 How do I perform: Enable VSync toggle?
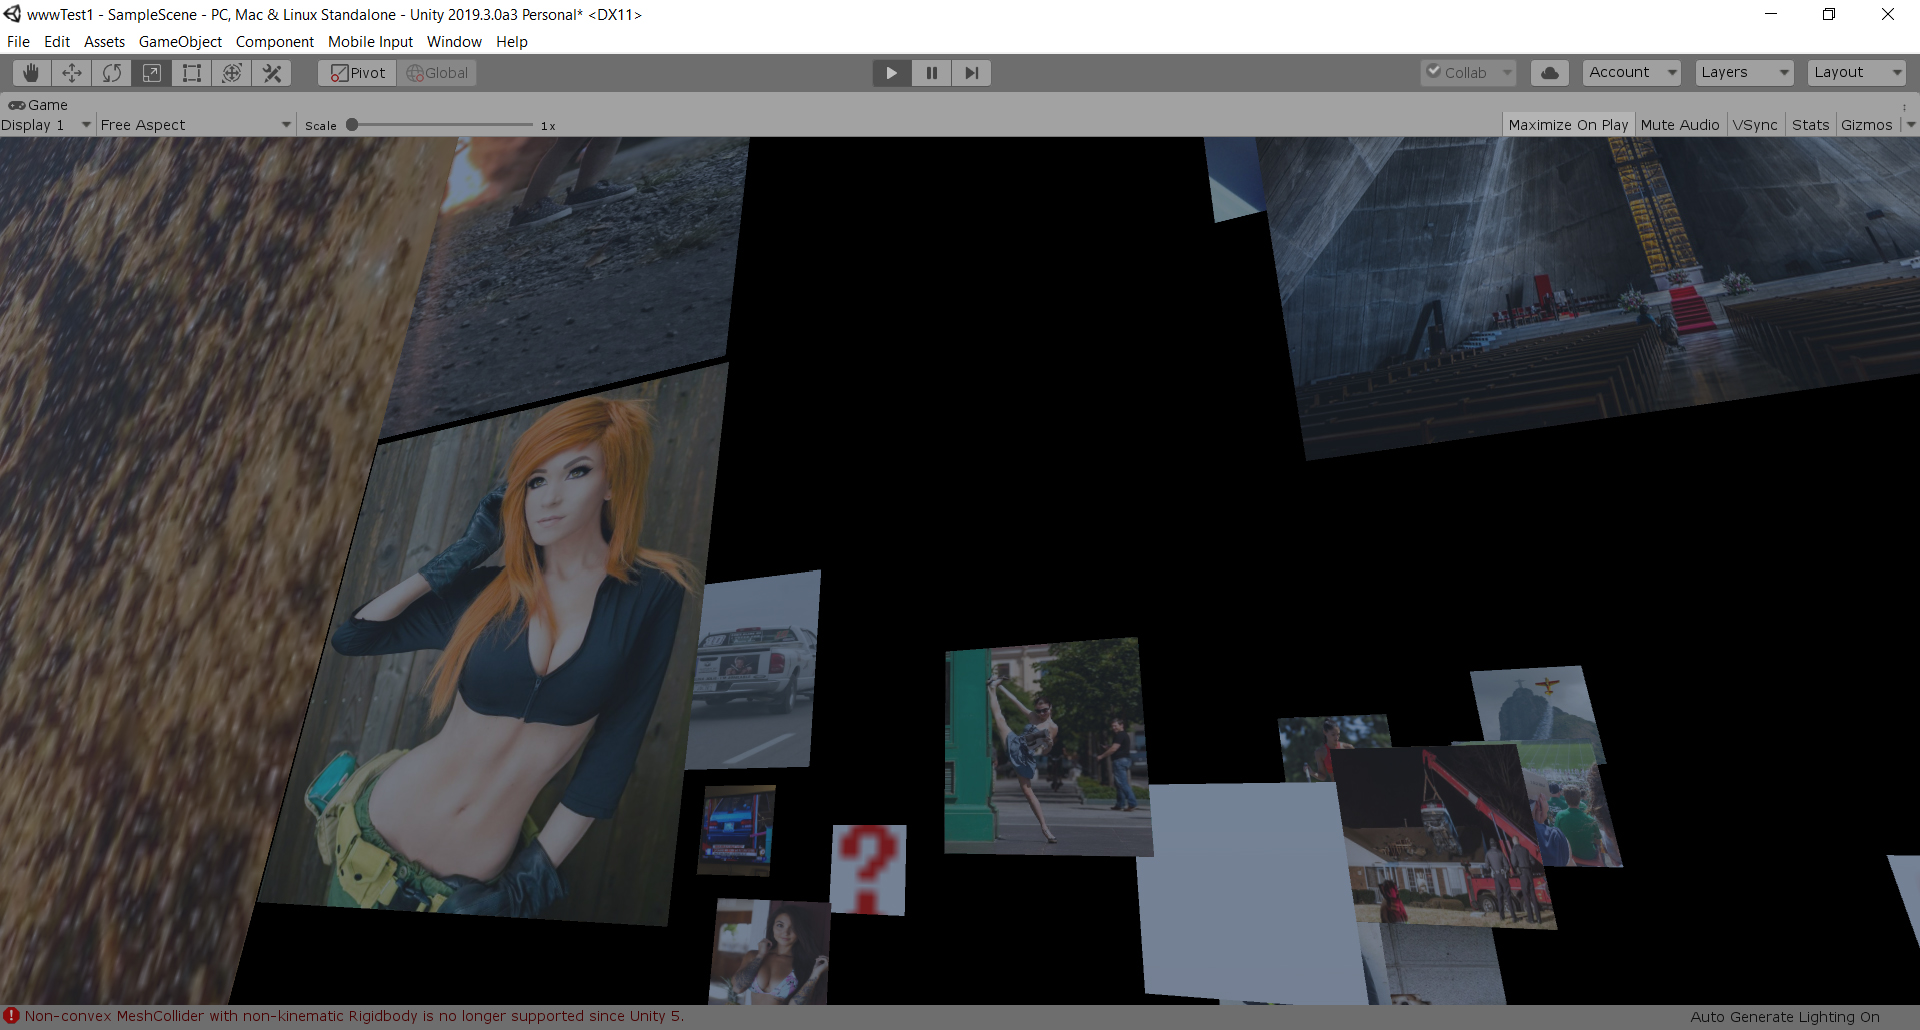pyautogui.click(x=1755, y=125)
